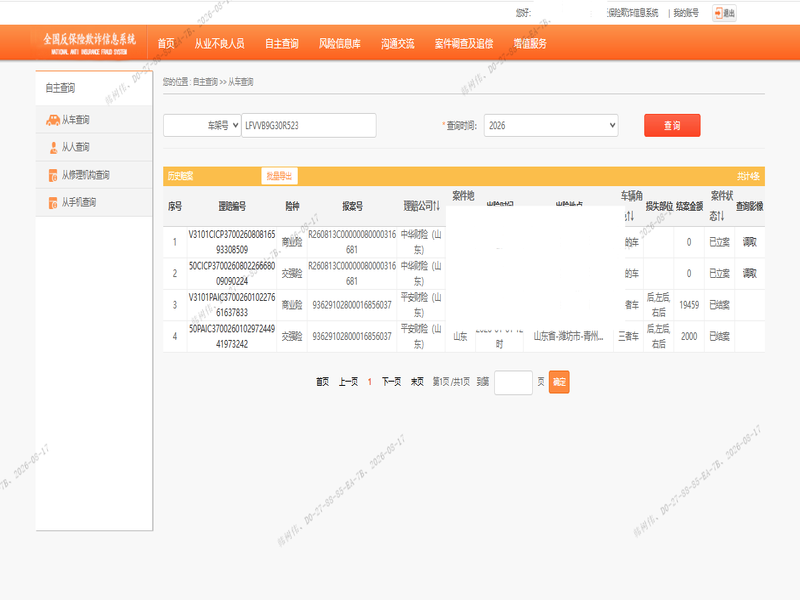Sort by 理赔公司 column arrows
This screenshot has height=600, width=800.
click(437, 206)
